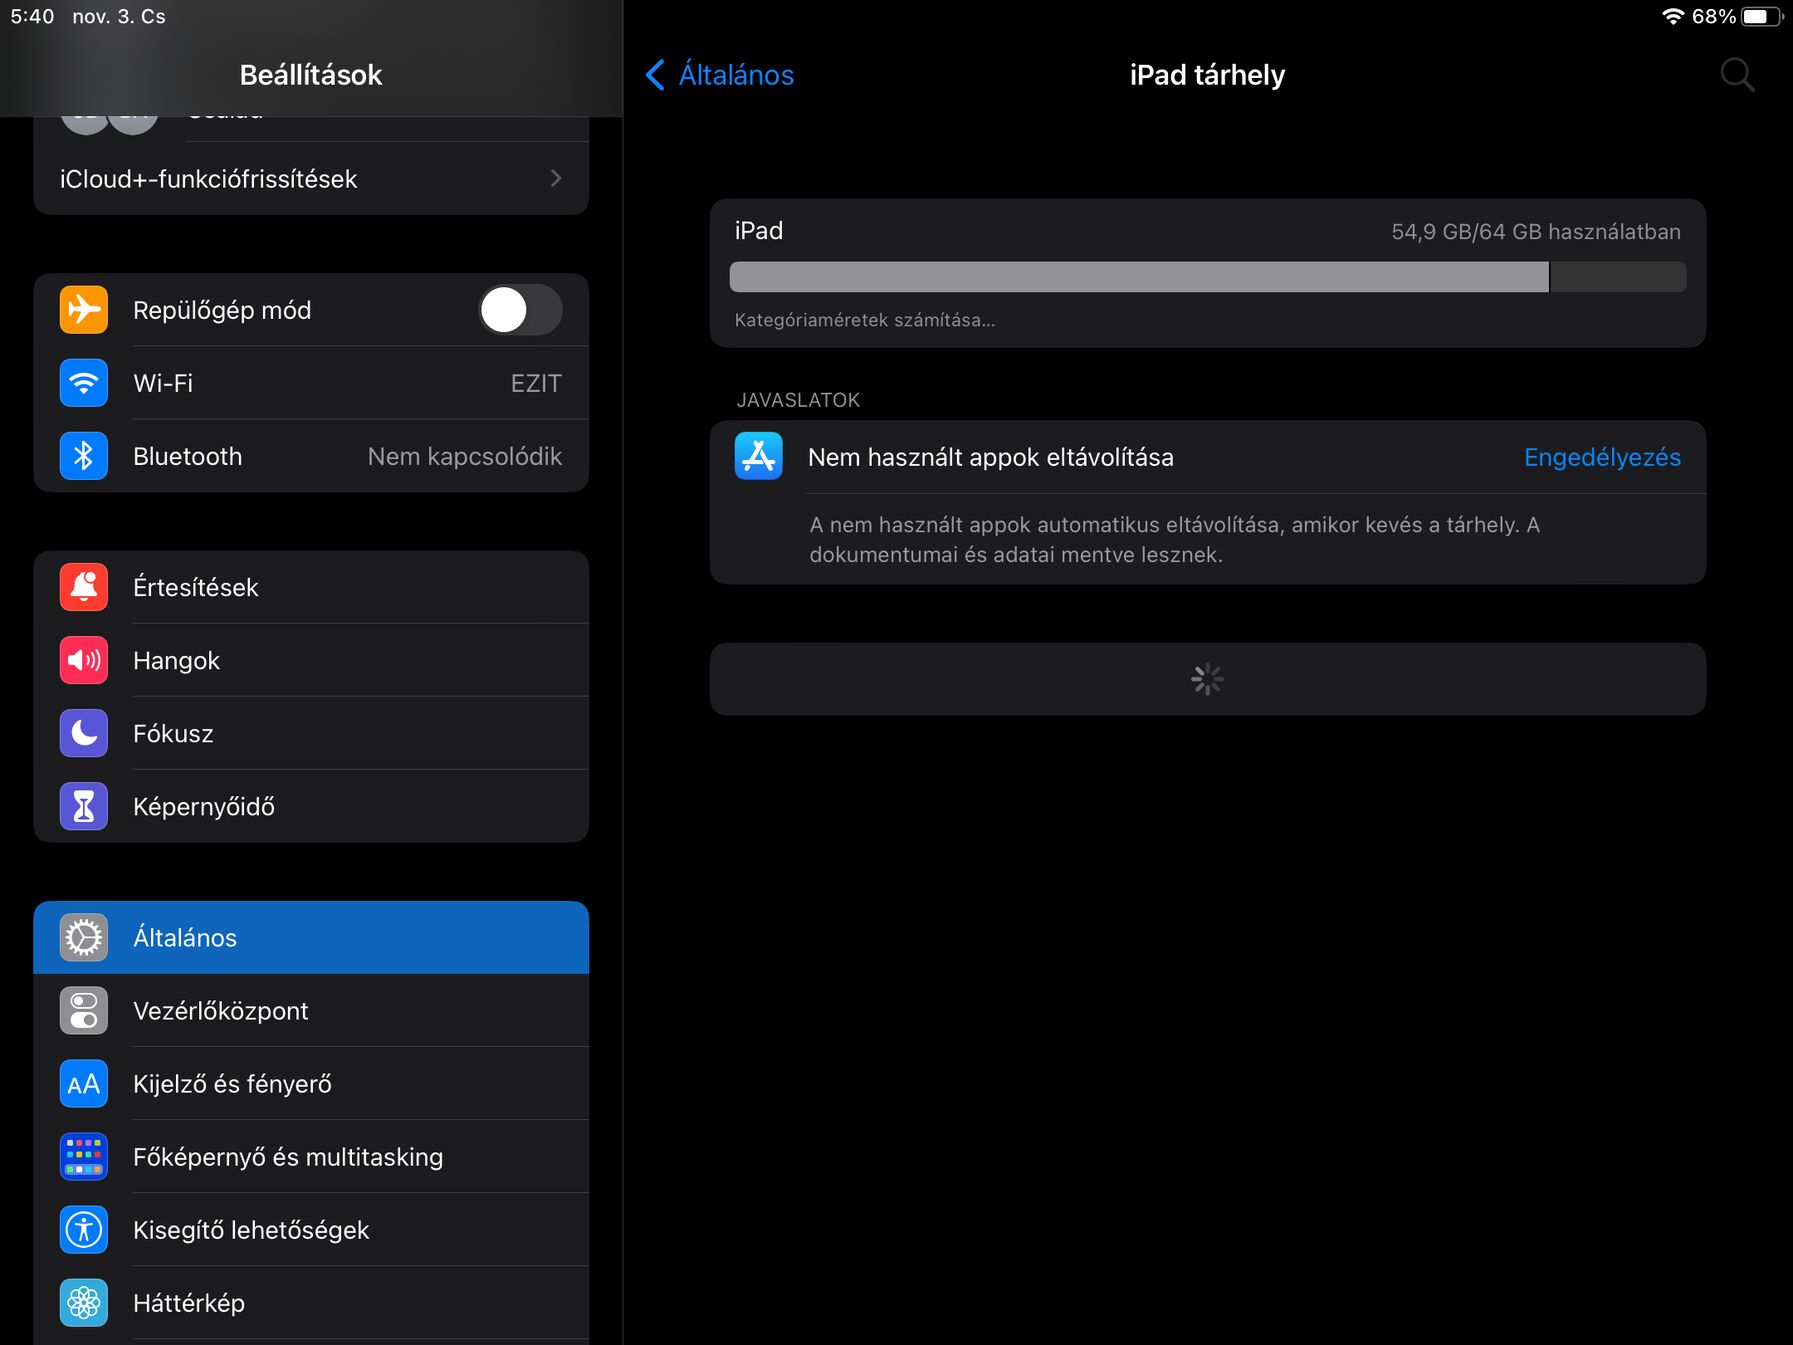Tap the Főképernyő és multitasking grid icon
1793x1345 pixels.
point(84,1156)
